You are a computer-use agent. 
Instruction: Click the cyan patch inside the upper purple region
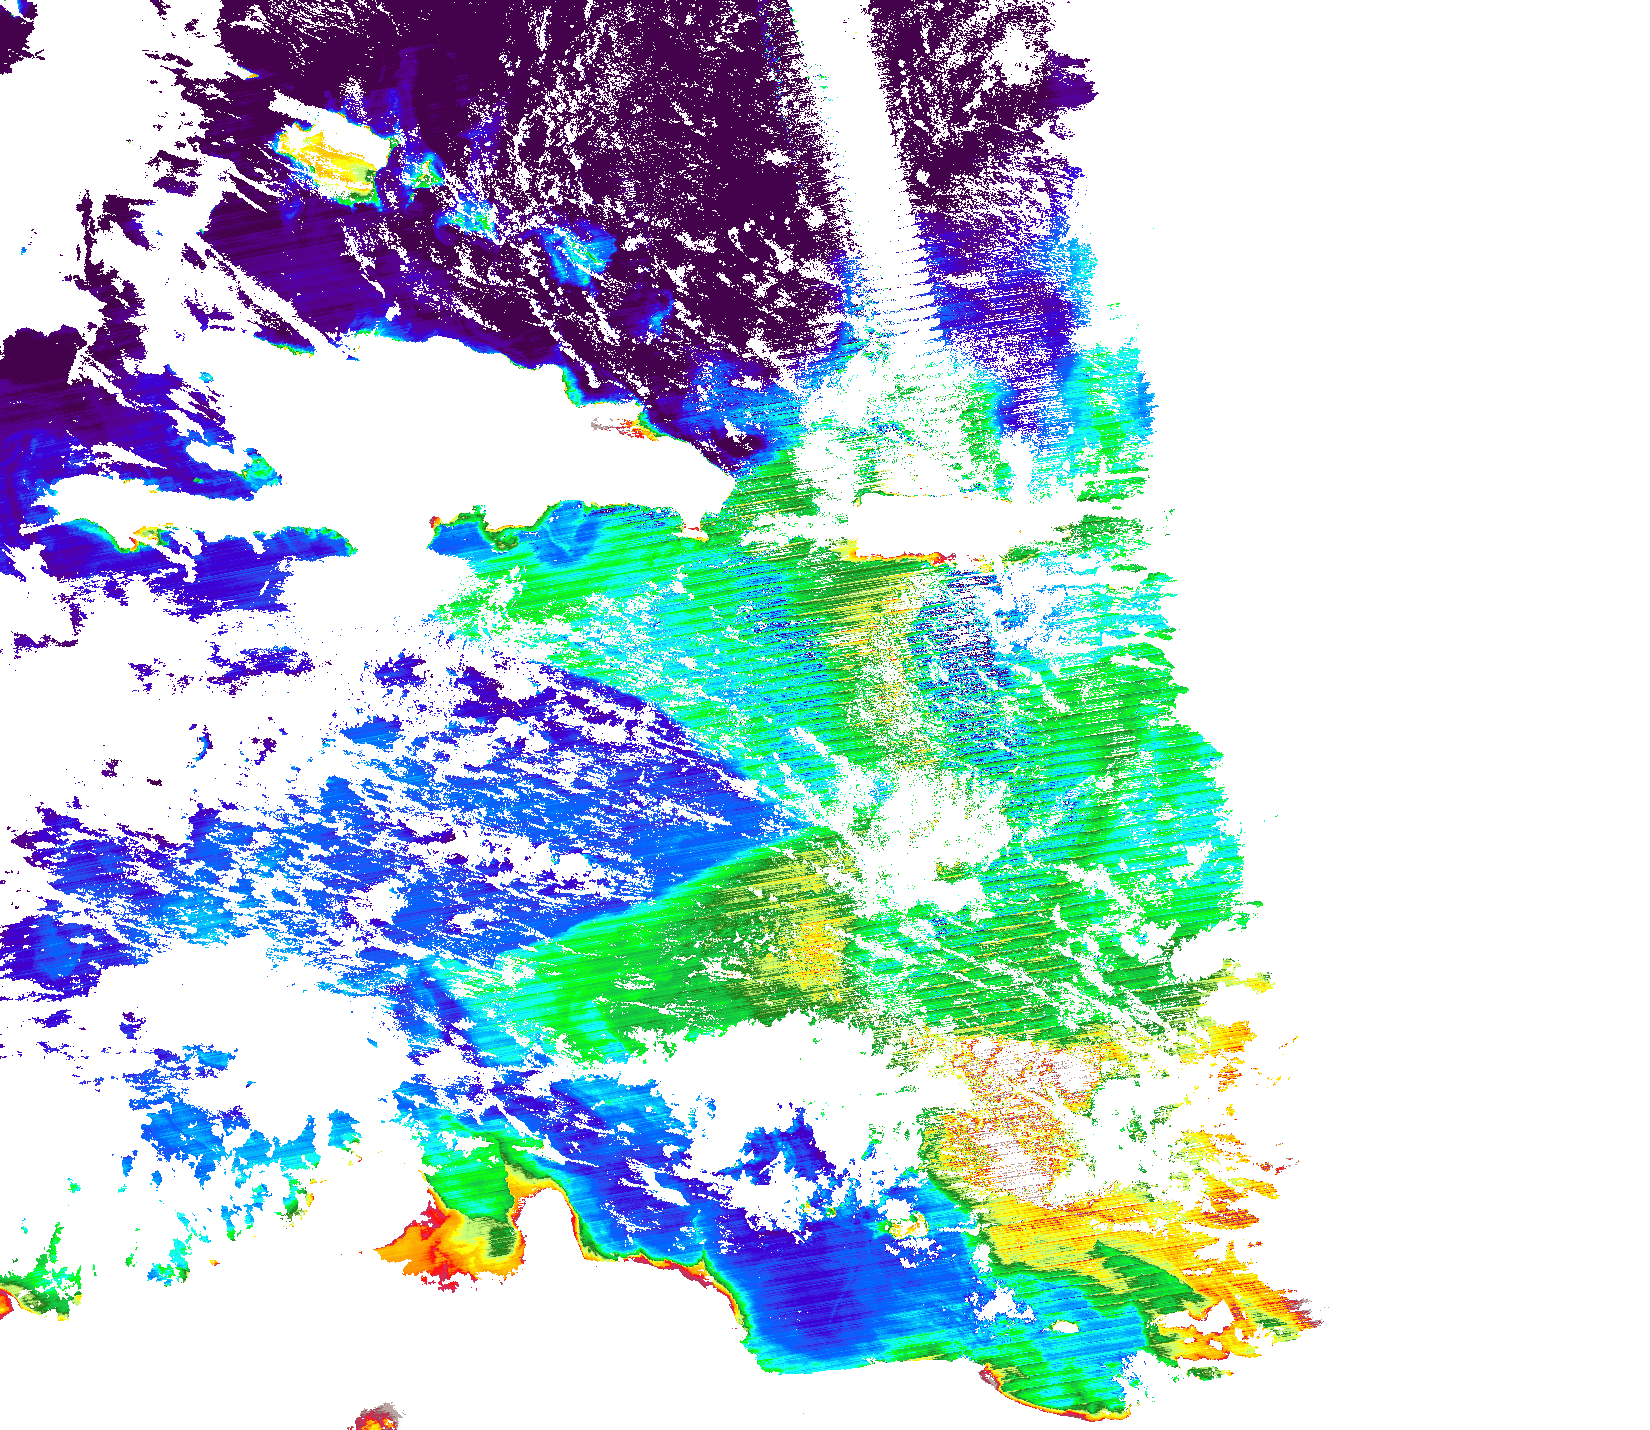[x=575, y=250]
